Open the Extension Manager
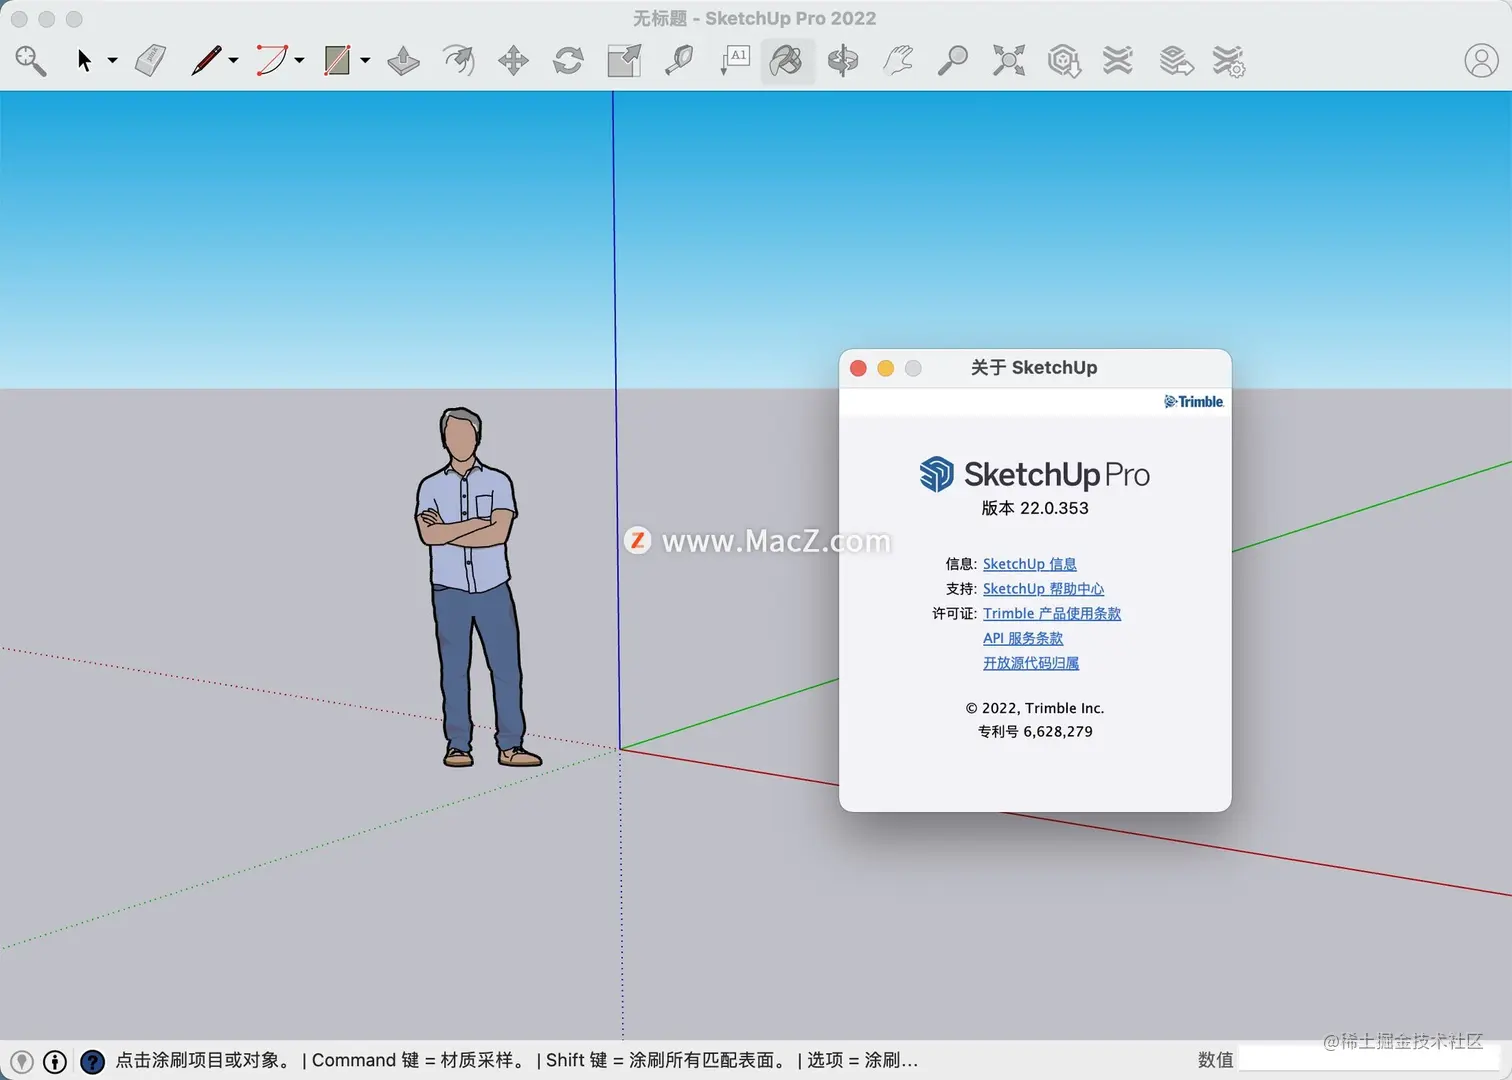Screen dimensions: 1512x1080 point(1229,61)
